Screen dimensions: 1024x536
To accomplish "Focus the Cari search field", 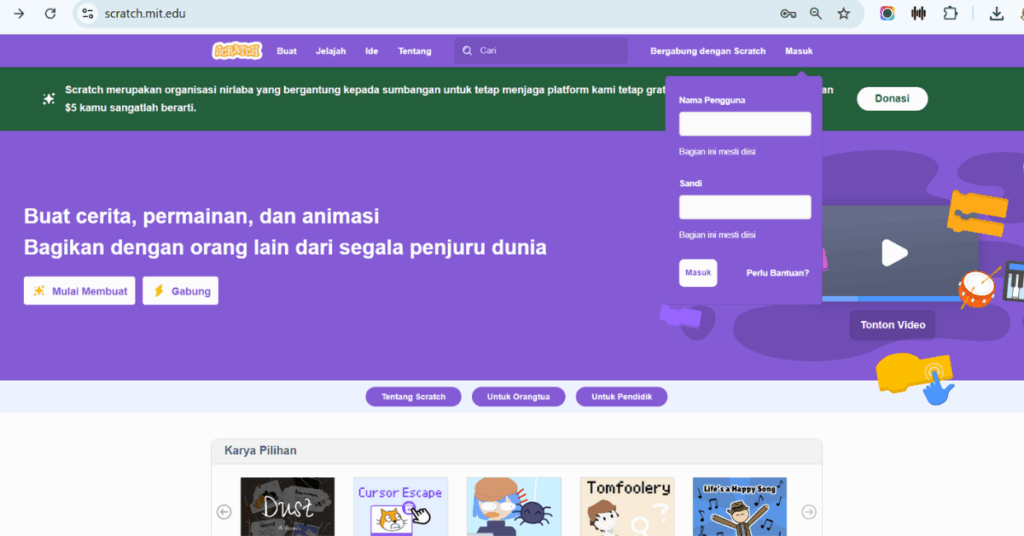I will [541, 50].
